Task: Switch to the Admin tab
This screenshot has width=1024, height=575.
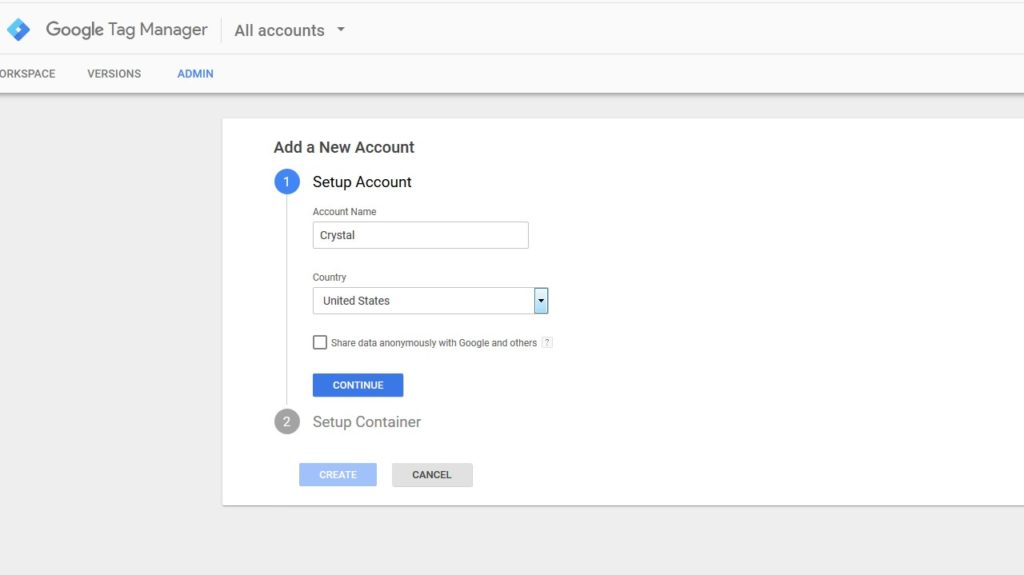Action: (x=195, y=74)
